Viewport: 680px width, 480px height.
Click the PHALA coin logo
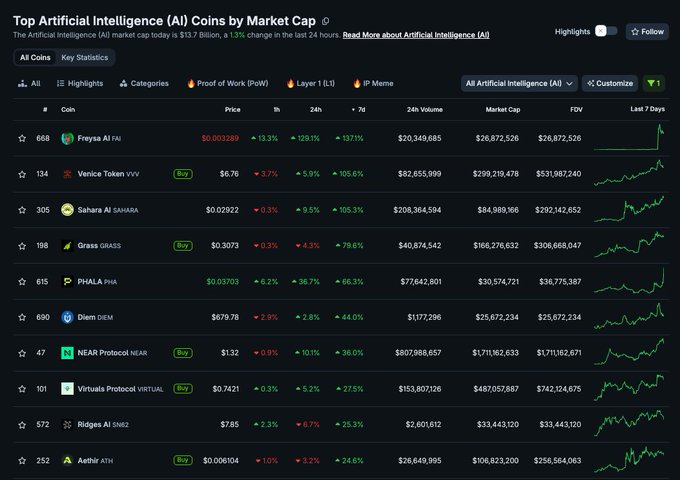68,282
